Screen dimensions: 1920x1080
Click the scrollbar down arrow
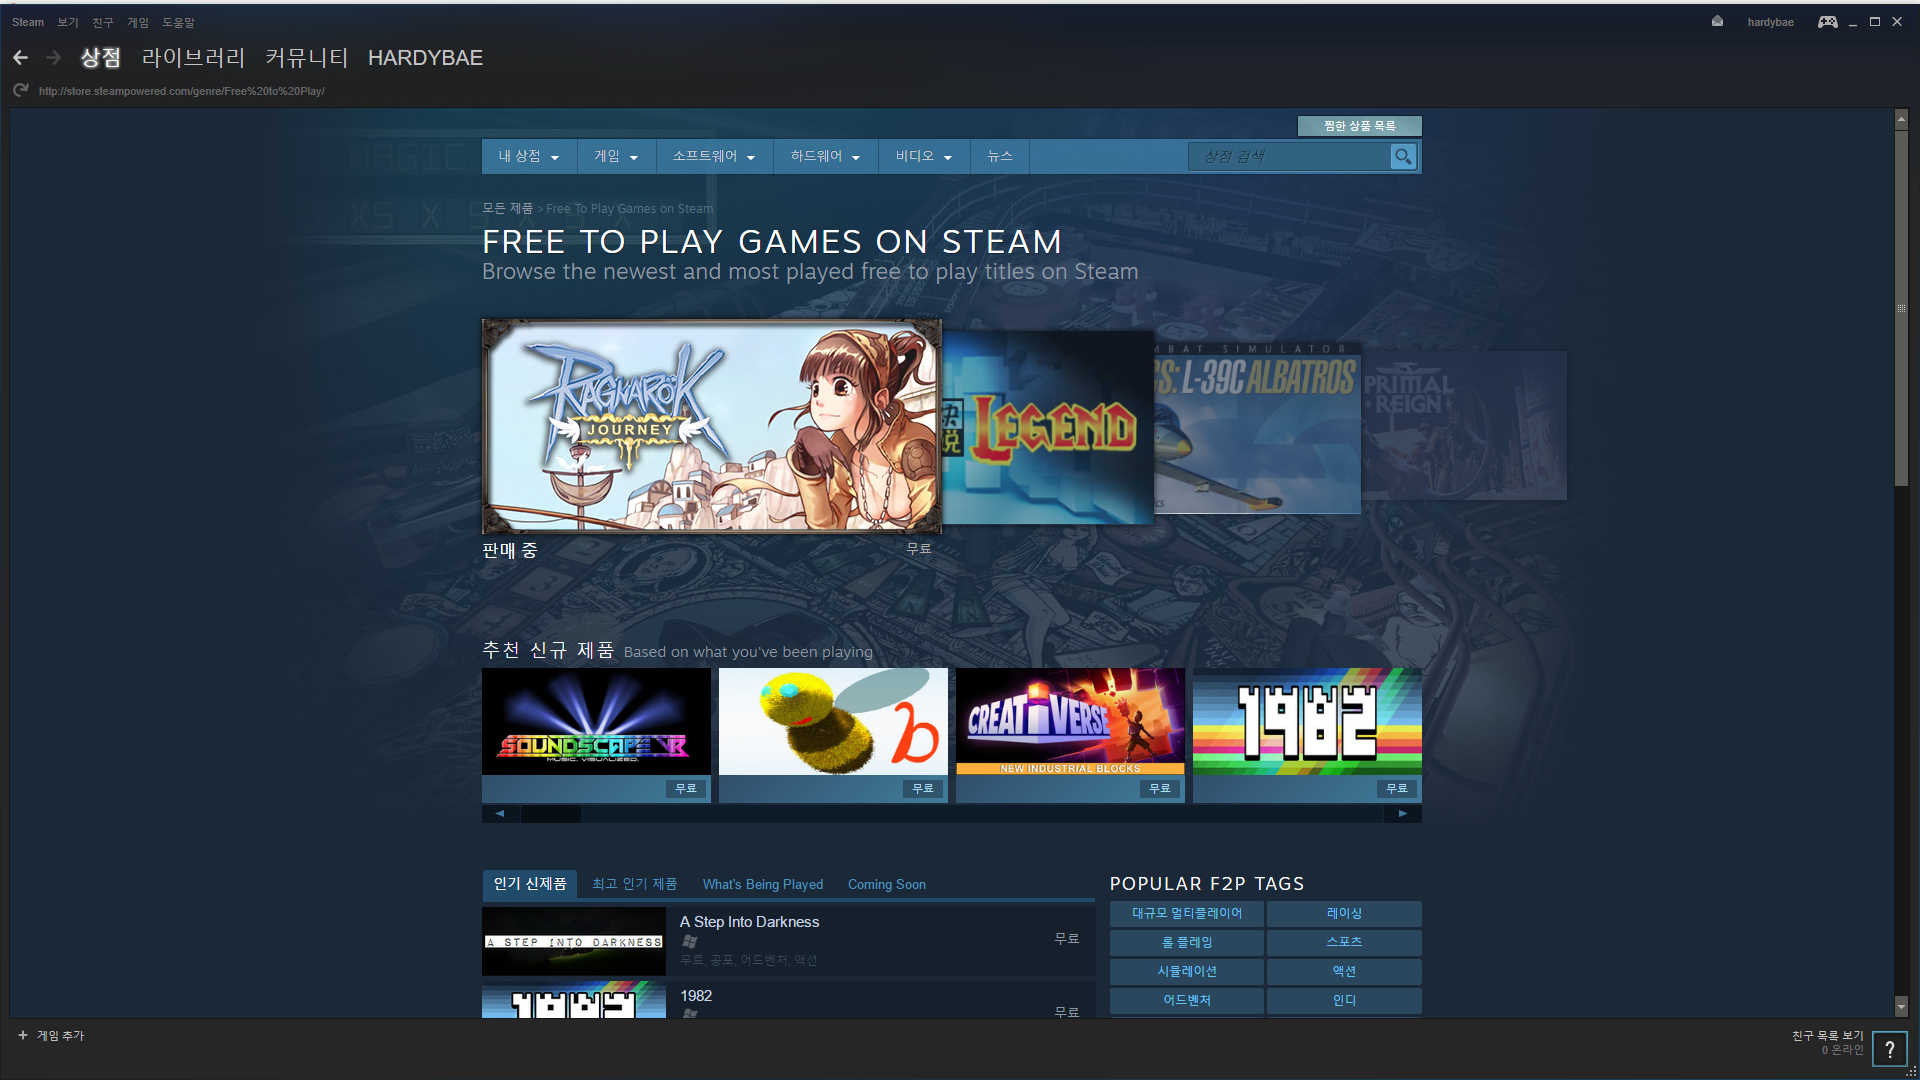click(x=1901, y=1007)
